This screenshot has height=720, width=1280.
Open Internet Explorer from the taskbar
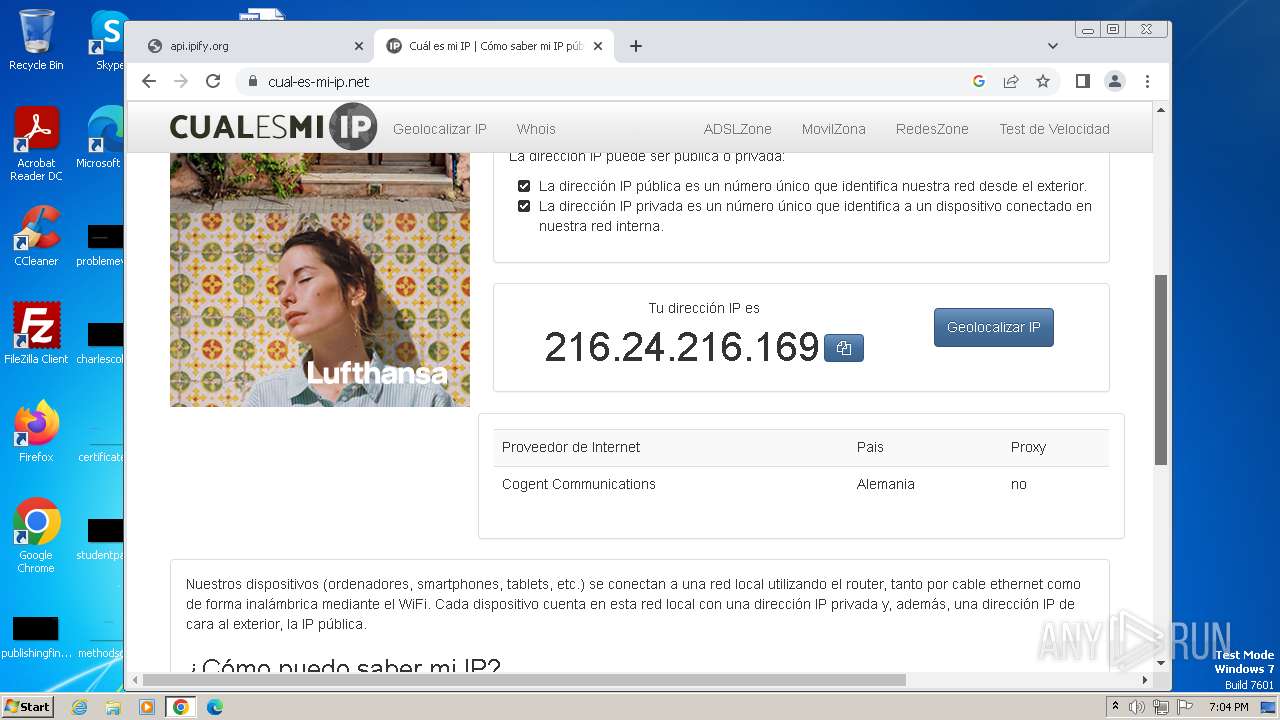point(79,707)
